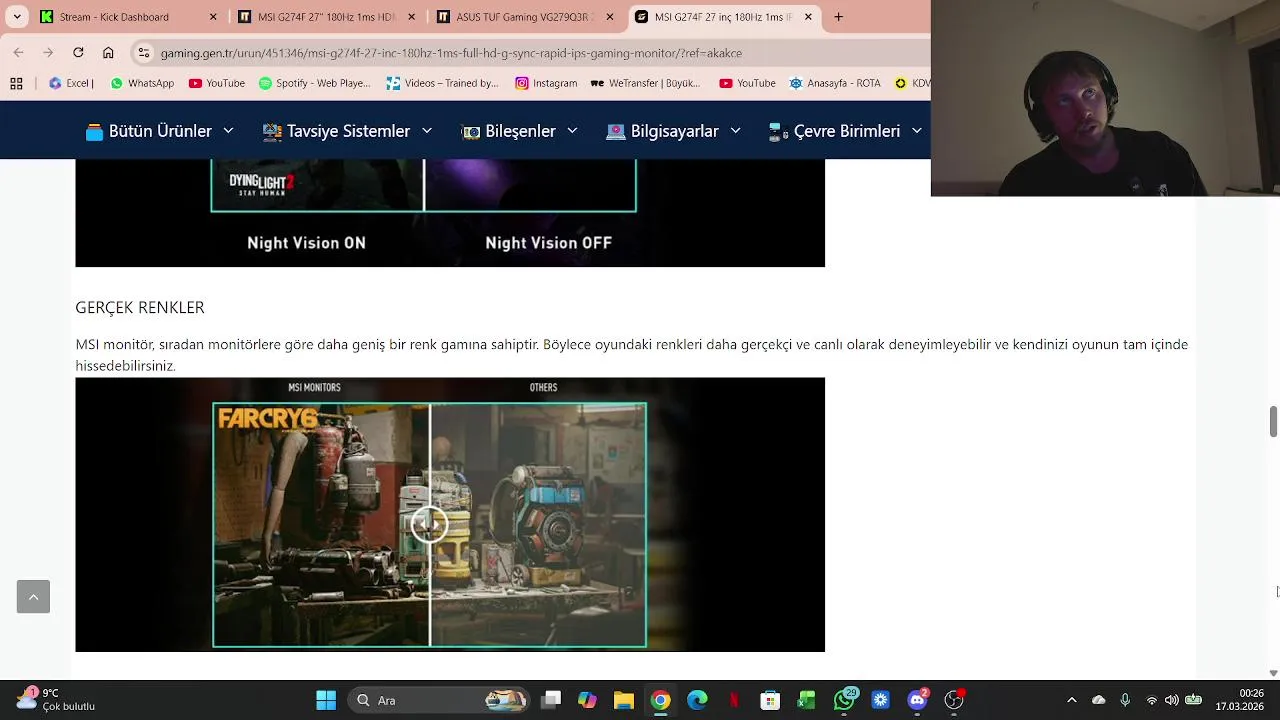Close the ASUS TUF Gaming tab
1280x720 pixels.
pos(609,17)
